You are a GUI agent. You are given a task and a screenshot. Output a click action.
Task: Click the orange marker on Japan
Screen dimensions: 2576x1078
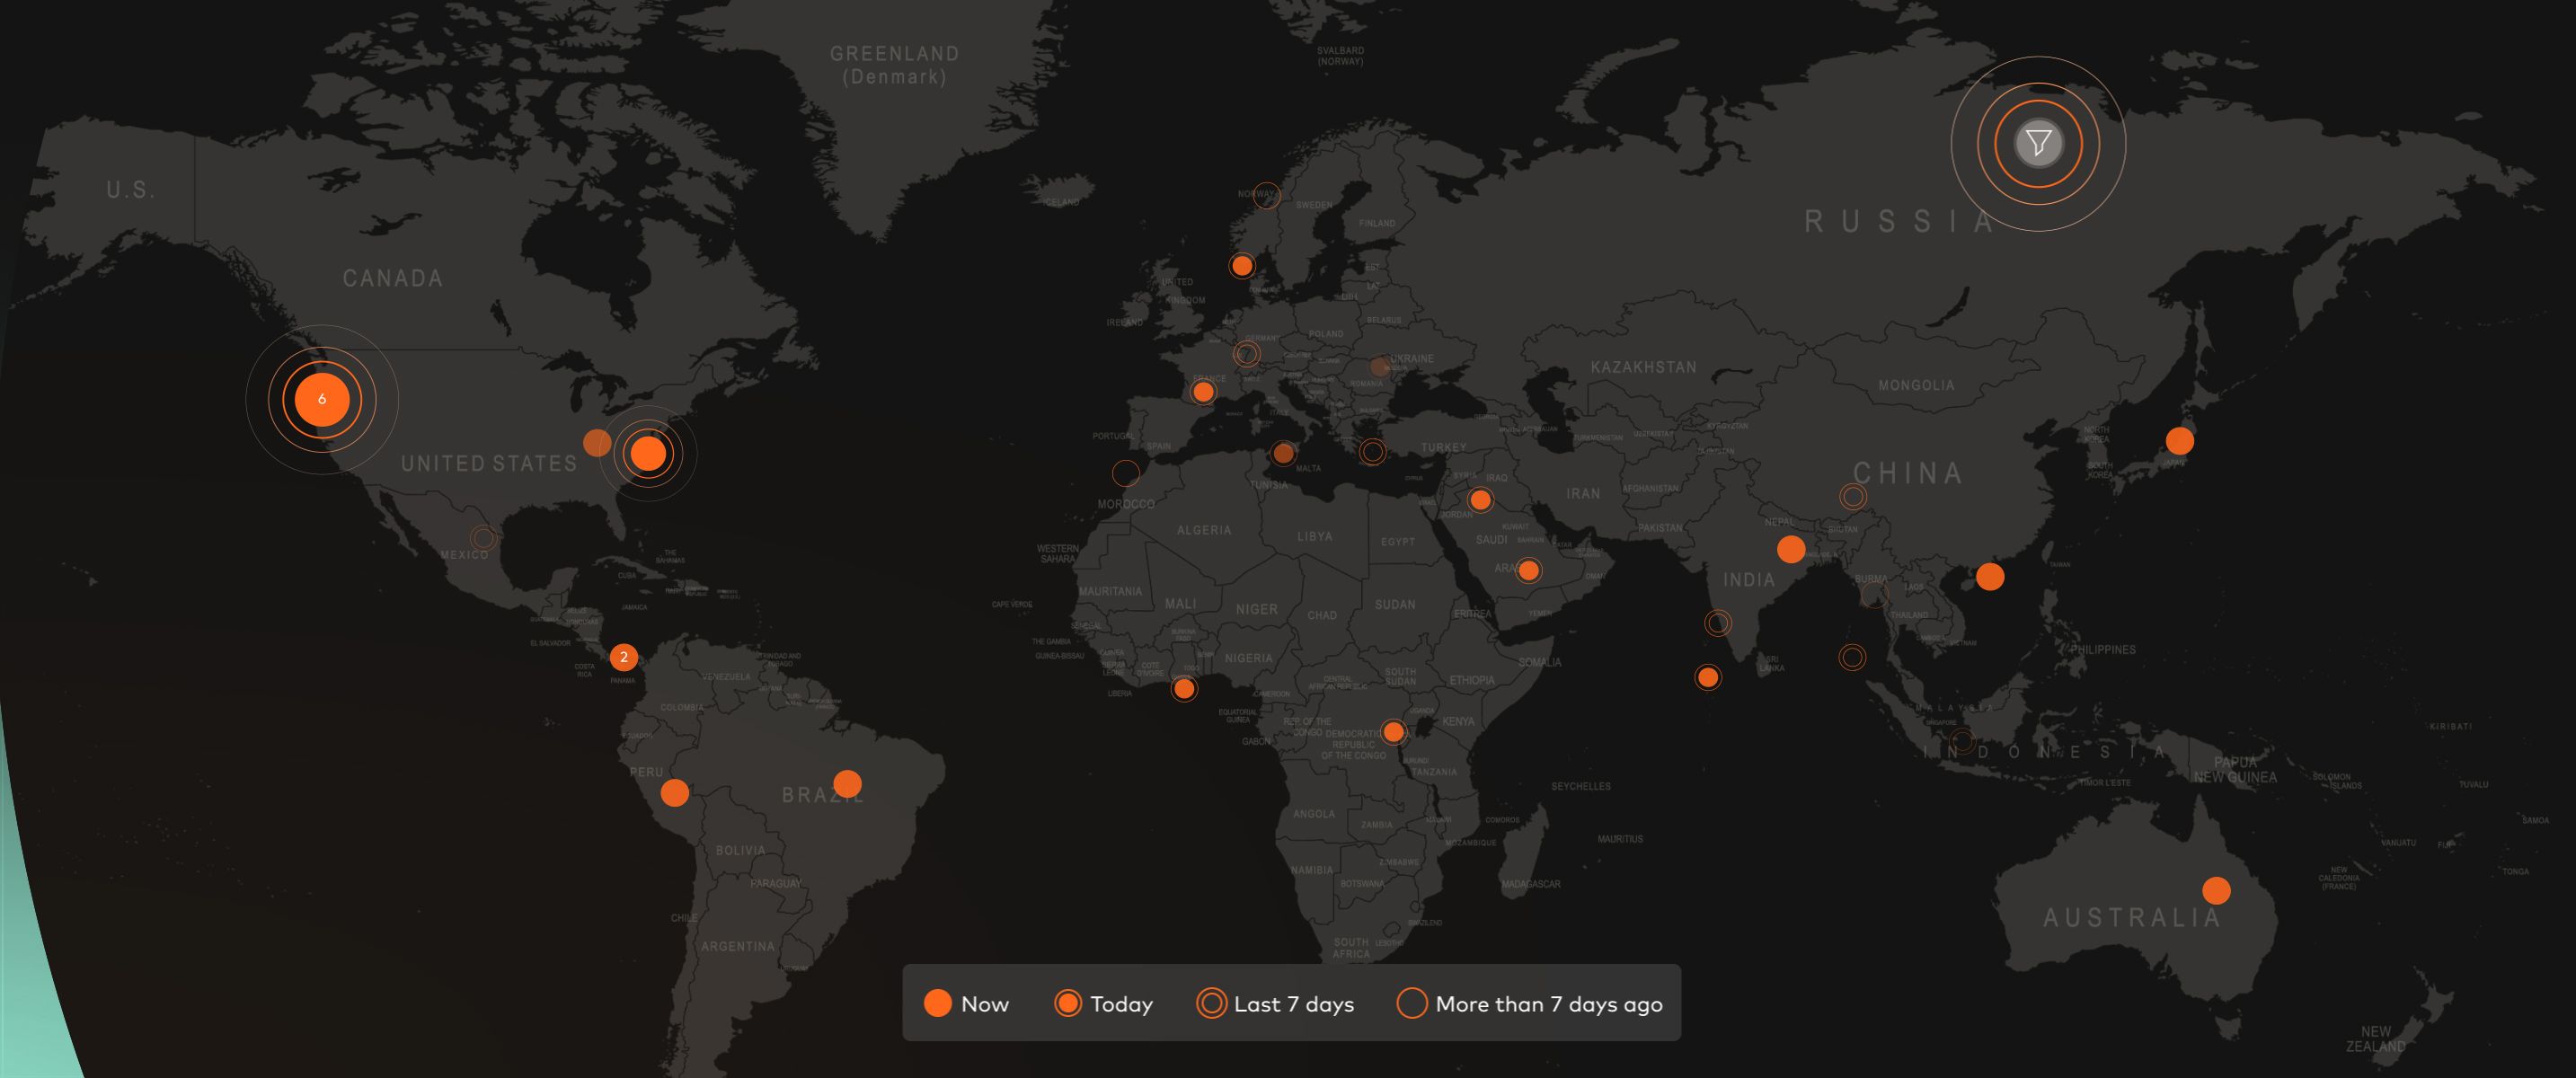2179,440
